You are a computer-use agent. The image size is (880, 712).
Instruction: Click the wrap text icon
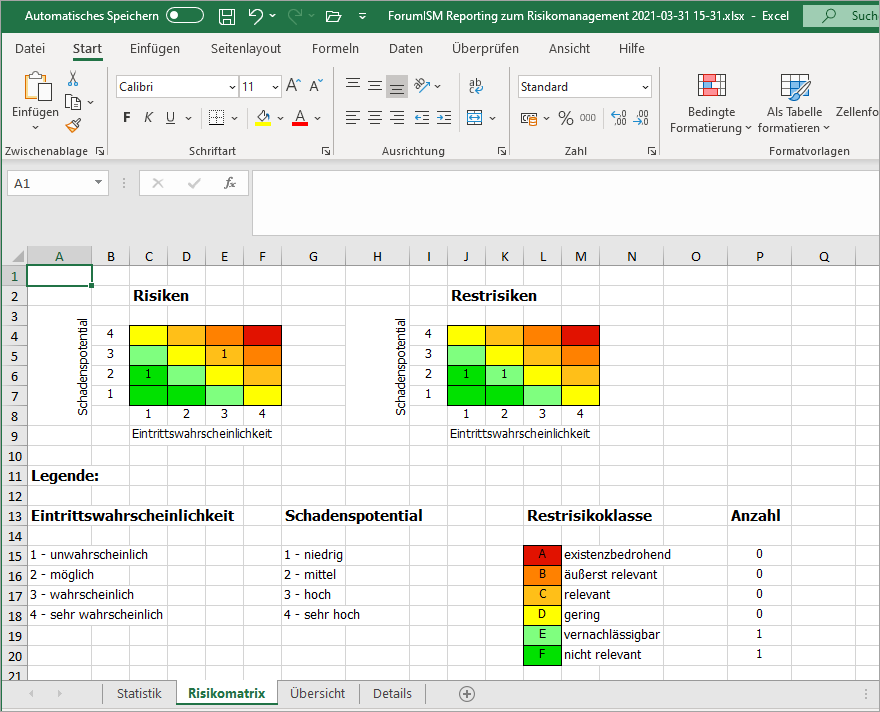pos(476,87)
